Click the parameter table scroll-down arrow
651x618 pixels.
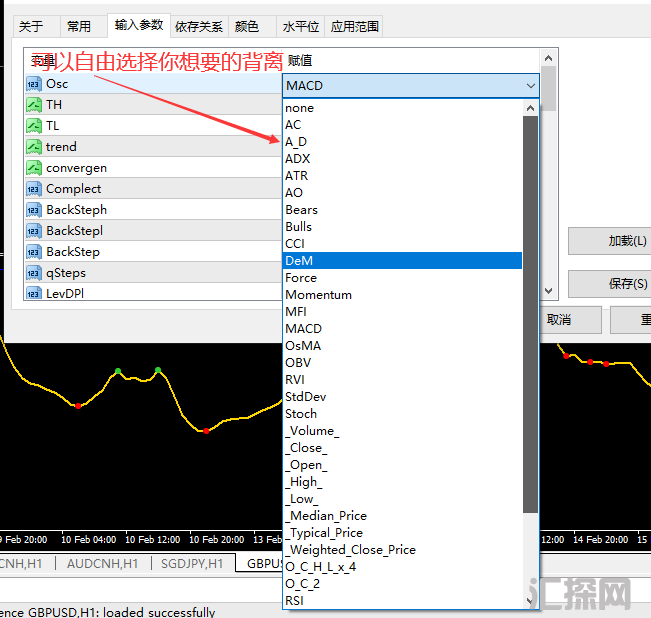[548, 291]
